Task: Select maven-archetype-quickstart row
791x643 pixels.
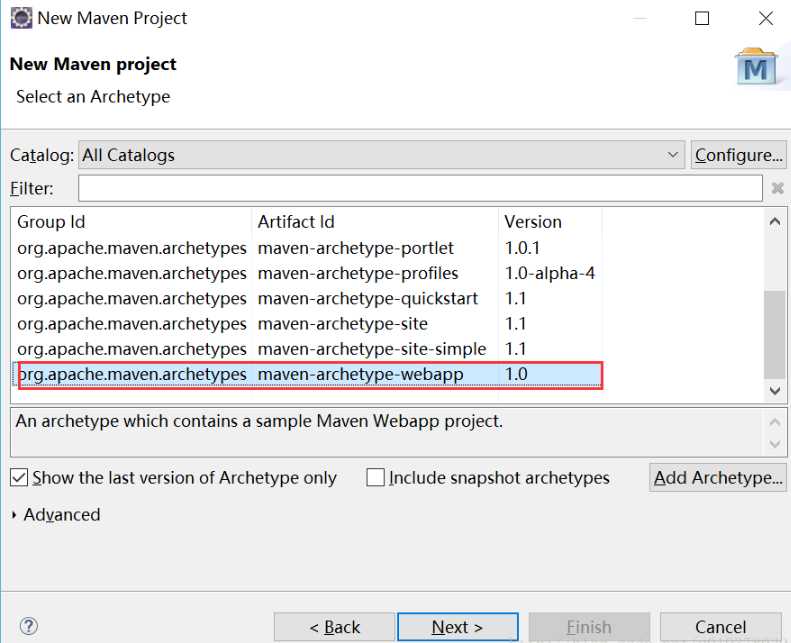Action: point(307,298)
